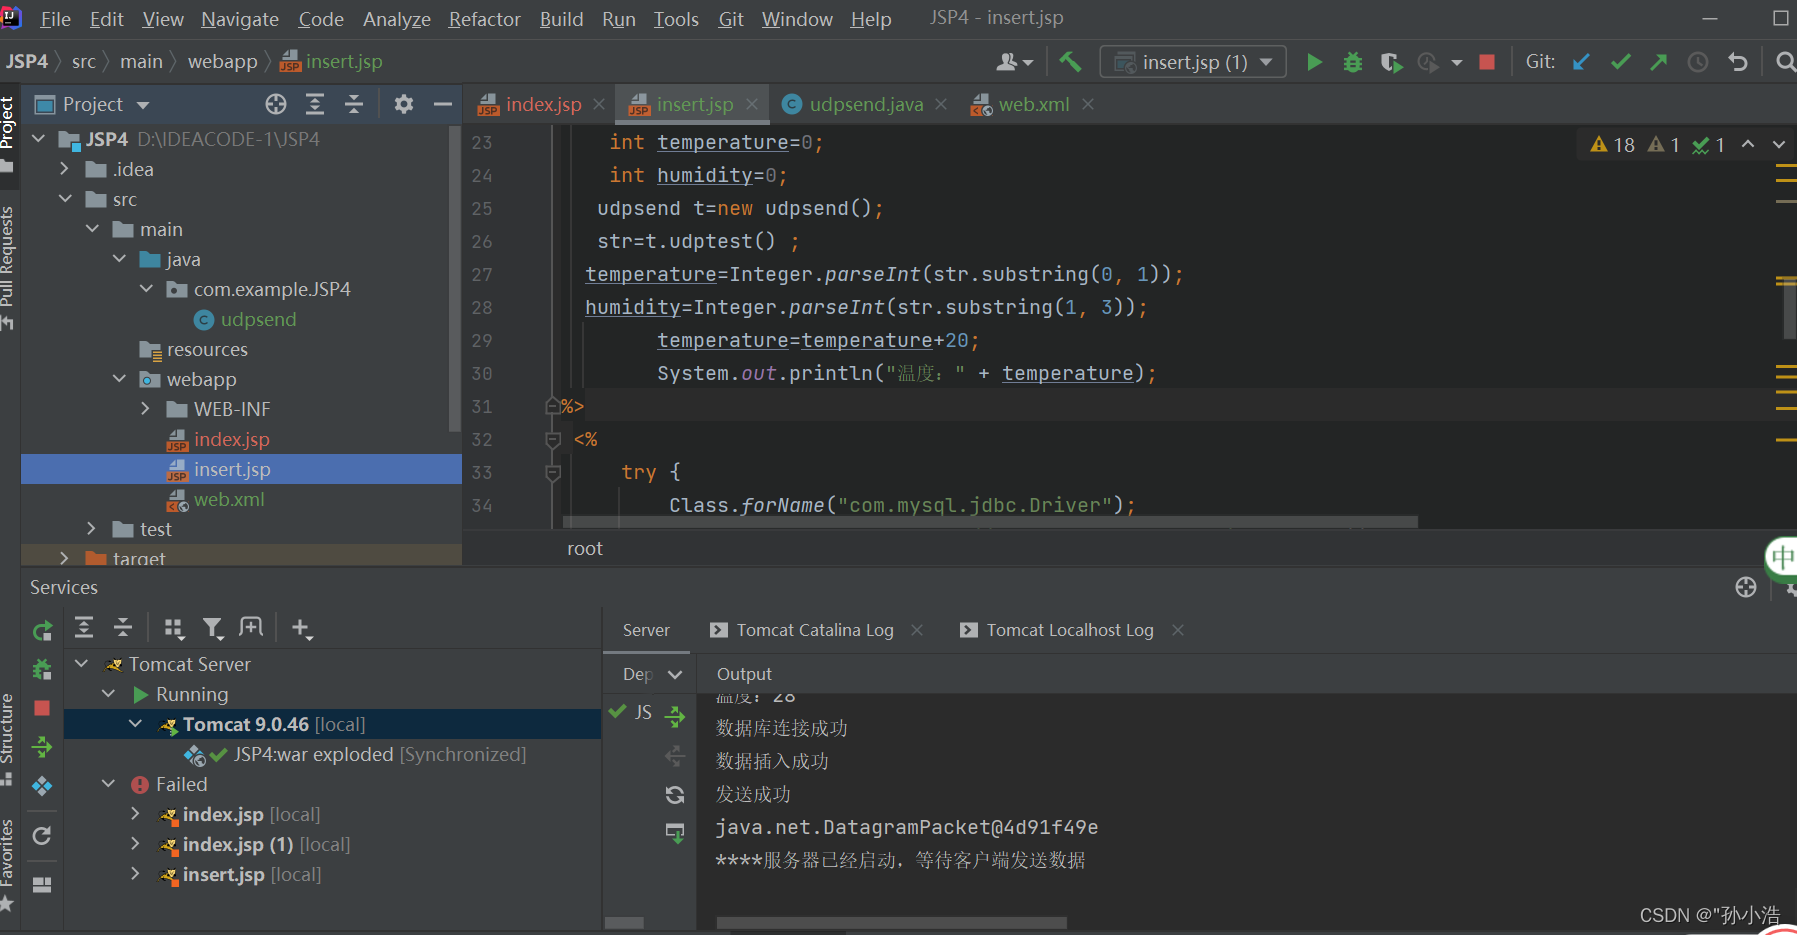This screenshot has height=935, width=1797.
Task: Open Pull Requests side tool window
Action: pyautogui.click(x=7, y=268)
